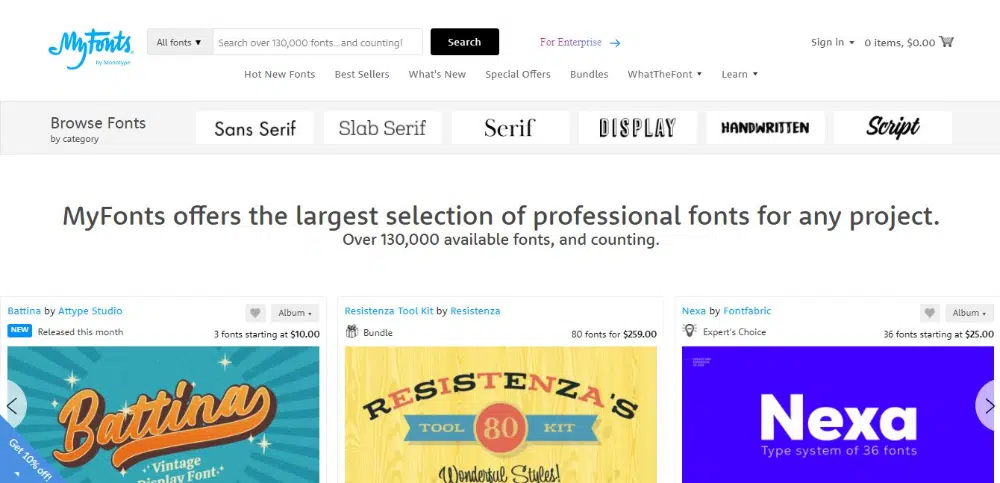1000x483 pixels.
Task: Browse the Display font category
Action: (x=638, y=128)
